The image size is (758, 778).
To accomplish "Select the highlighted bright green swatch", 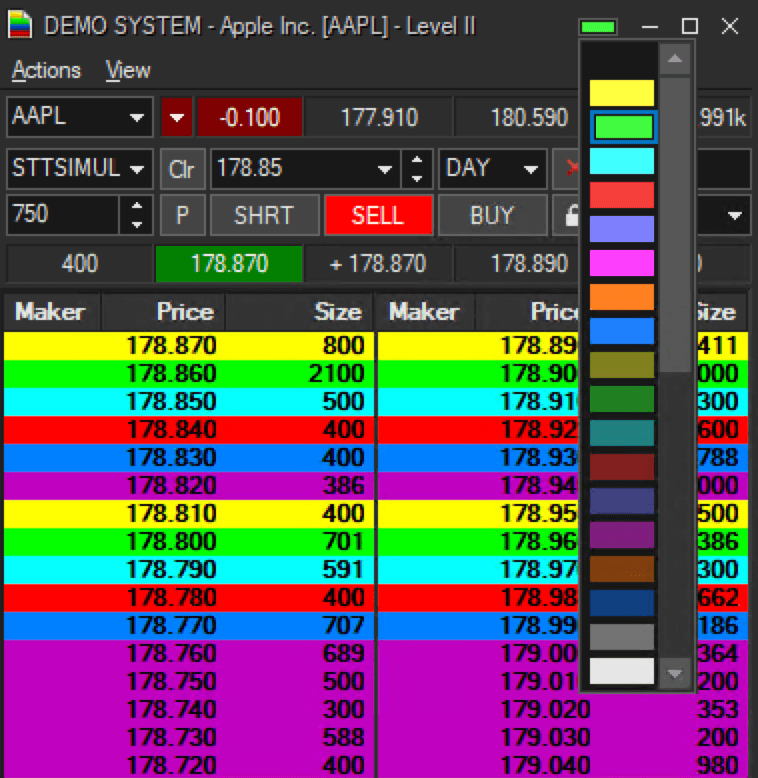I will point(624,127).
